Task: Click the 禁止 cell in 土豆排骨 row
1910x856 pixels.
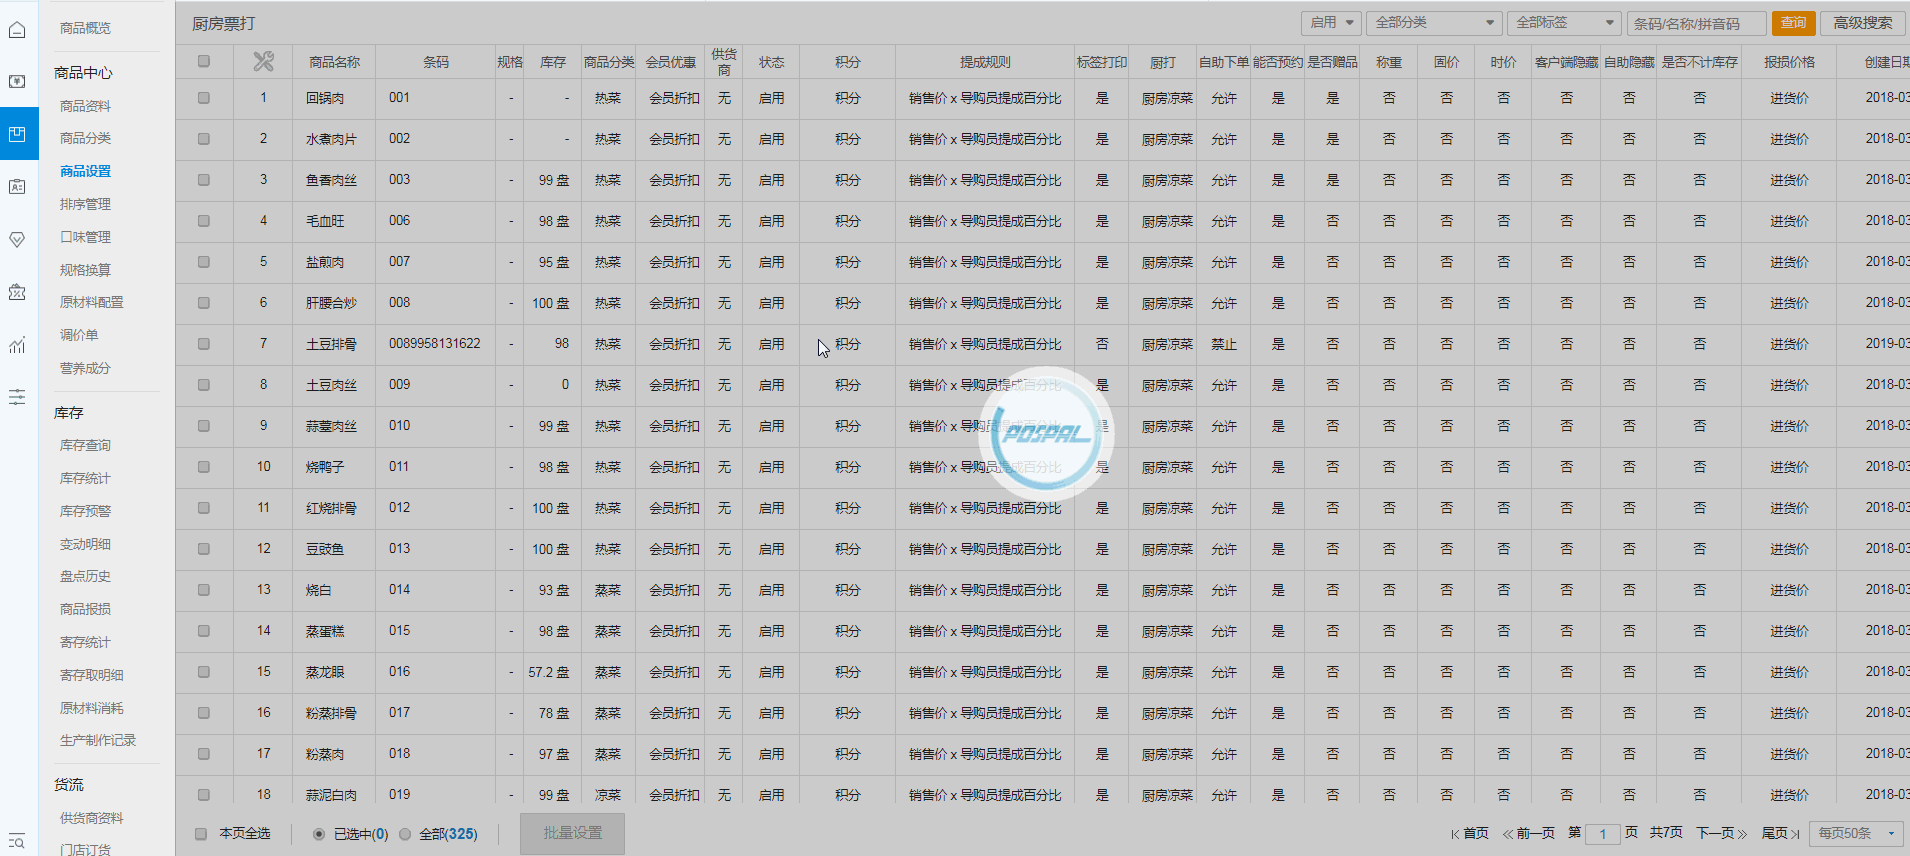Action: (1224, 344)
